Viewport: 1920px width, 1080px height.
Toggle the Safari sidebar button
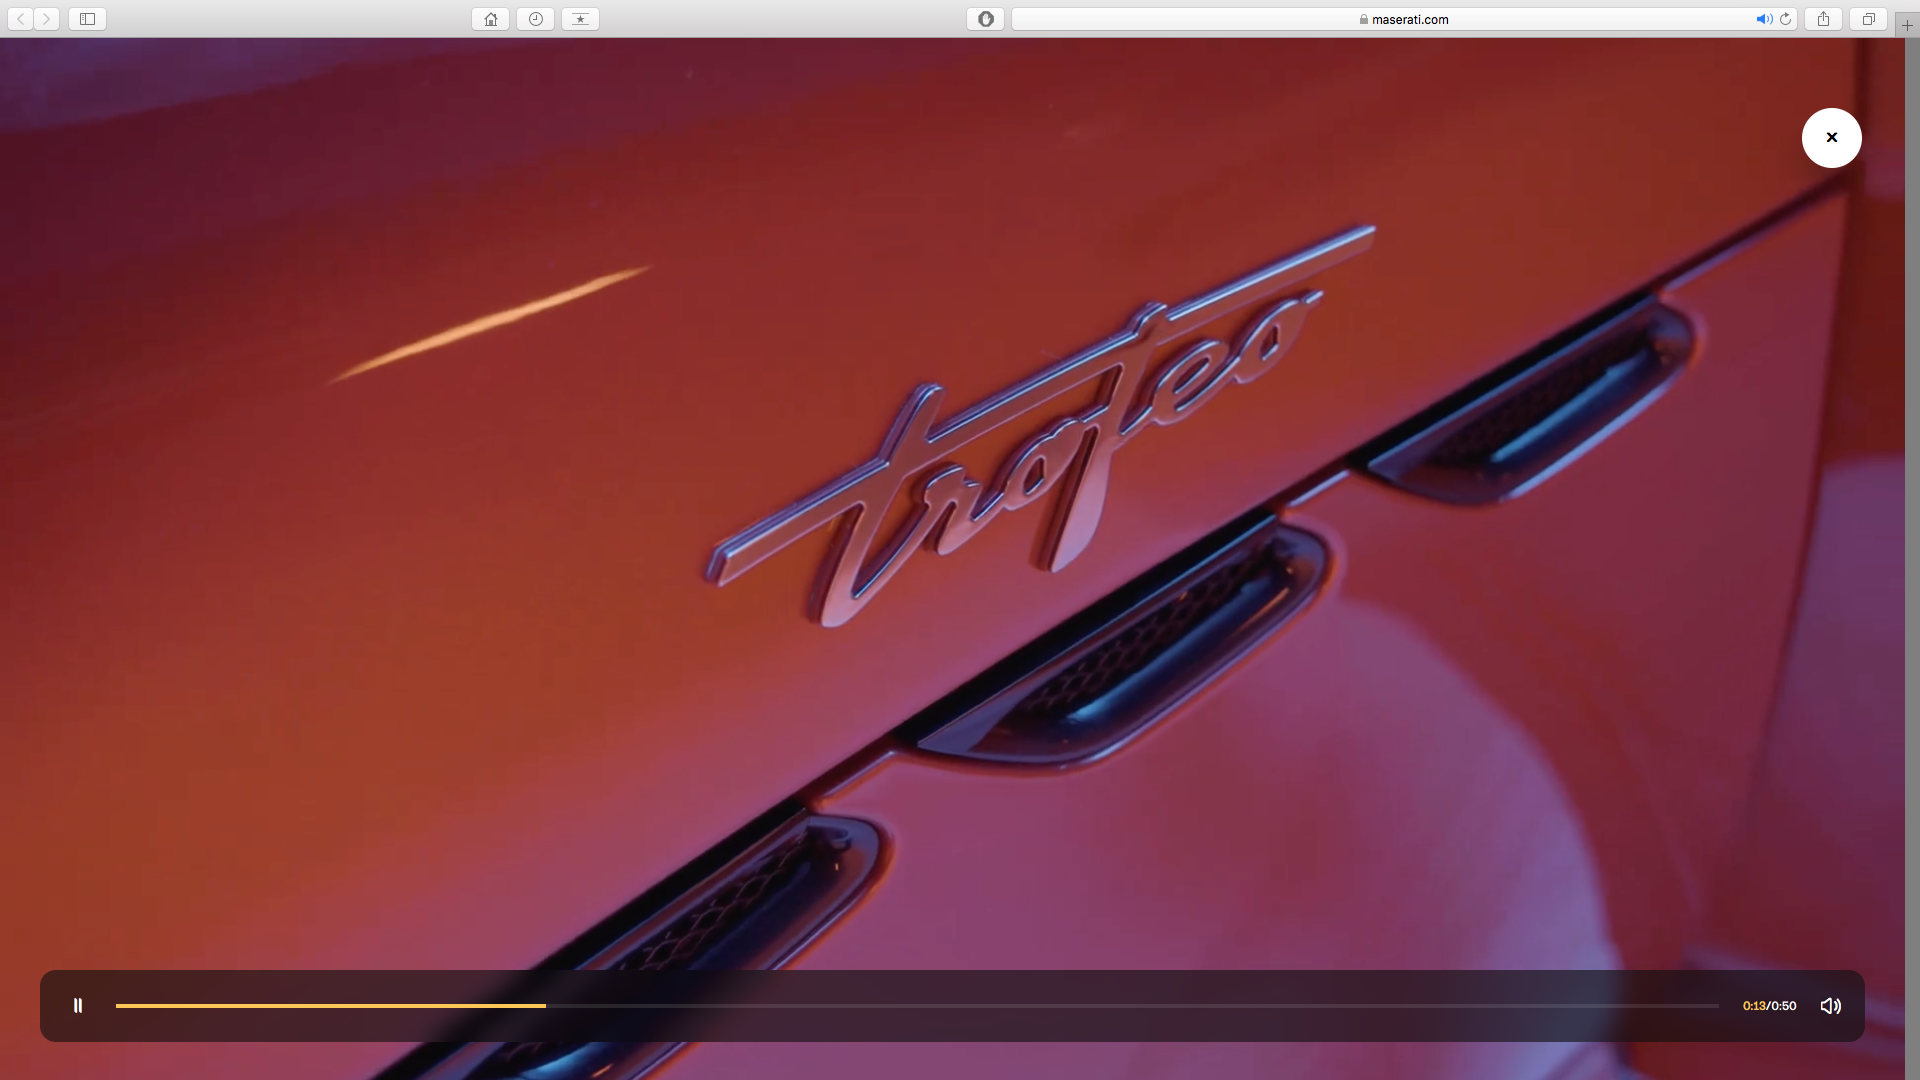pos(87,19)
